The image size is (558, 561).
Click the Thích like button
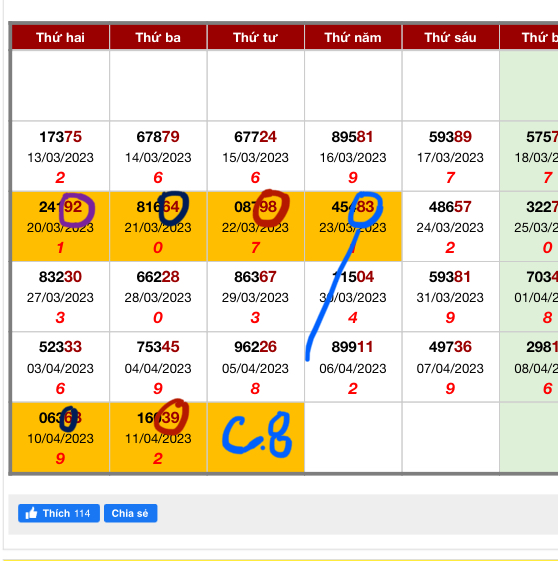(x=59, y=513)
